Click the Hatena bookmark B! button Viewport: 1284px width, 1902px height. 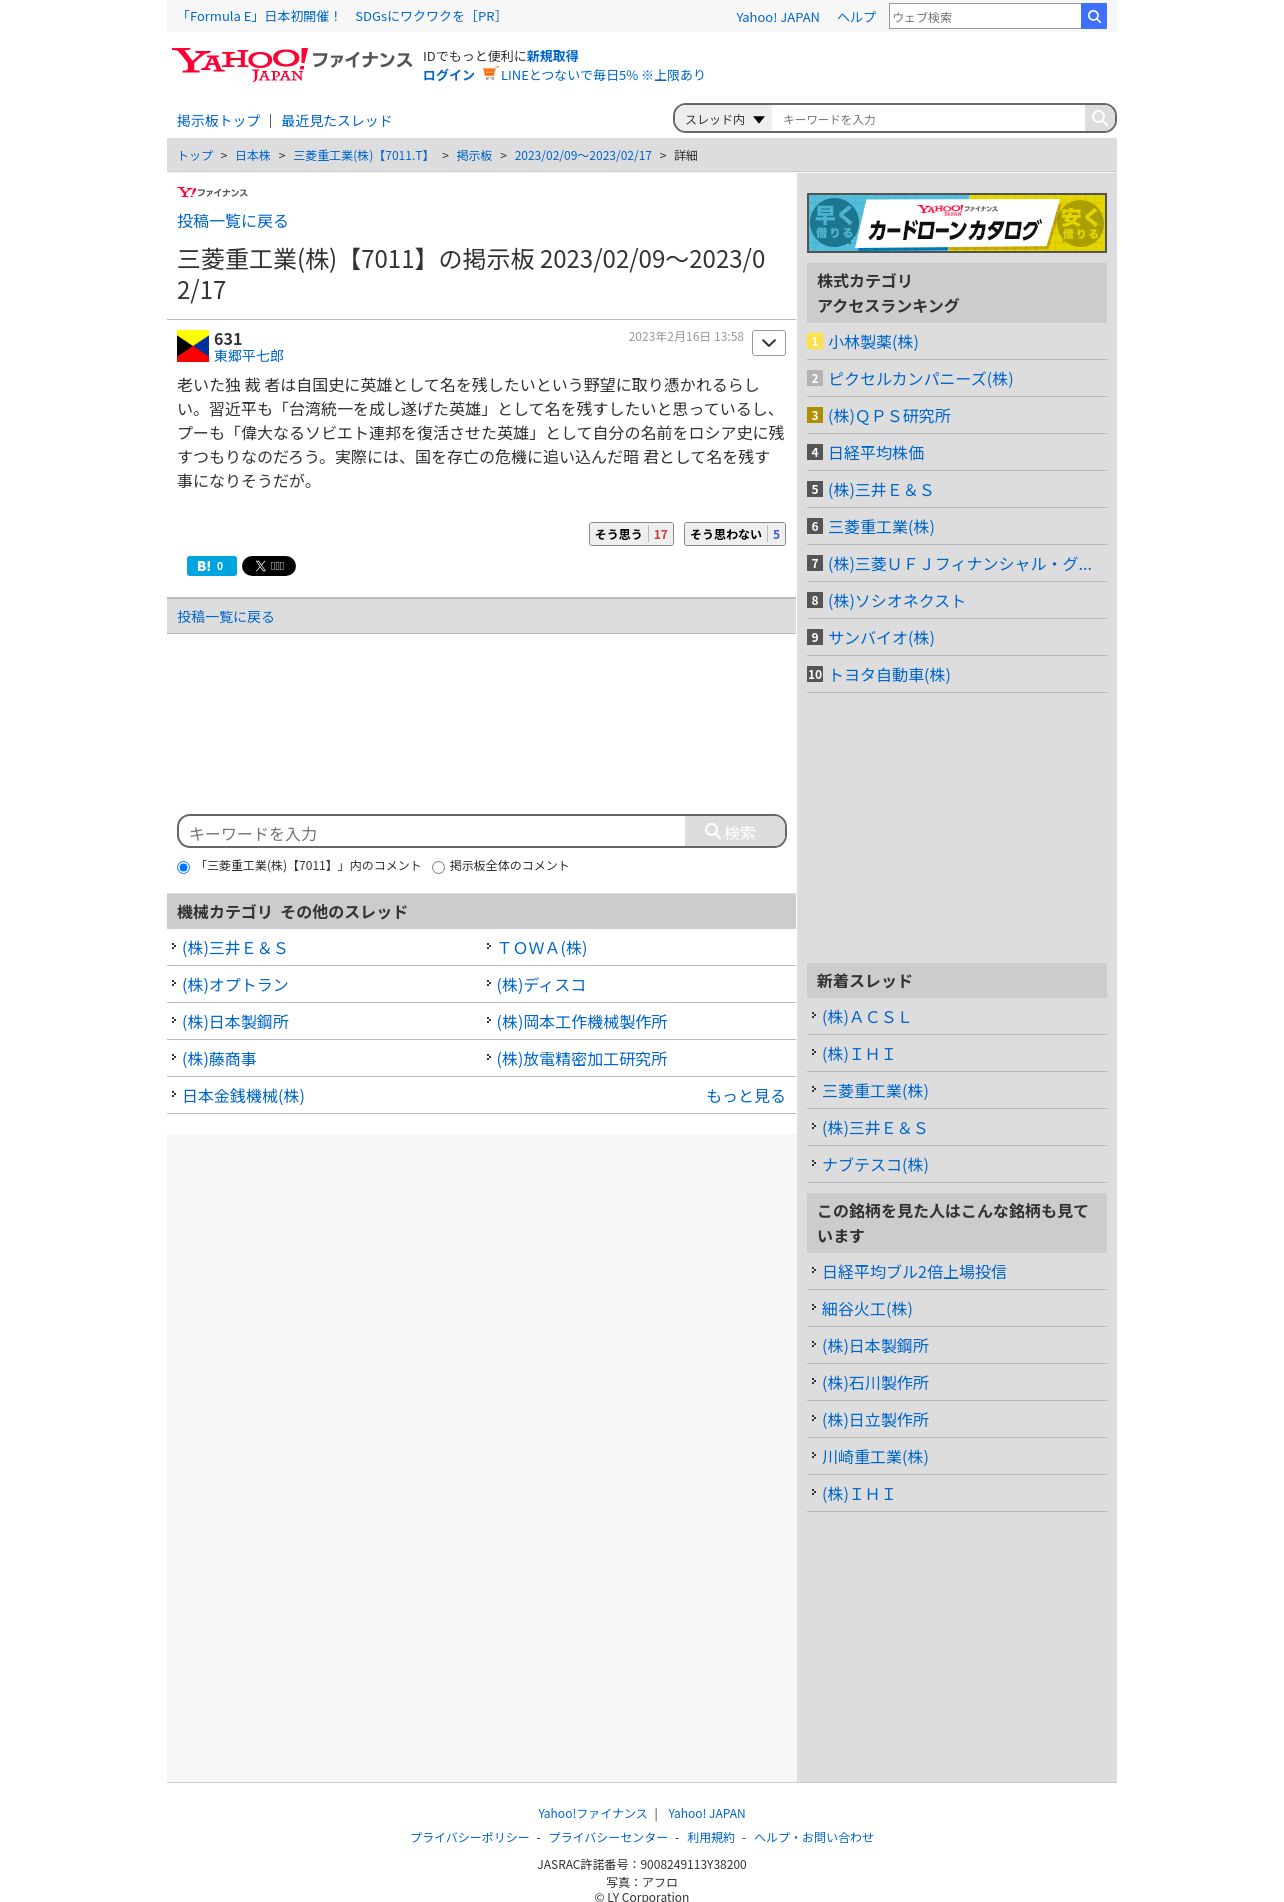click(212, 566)
